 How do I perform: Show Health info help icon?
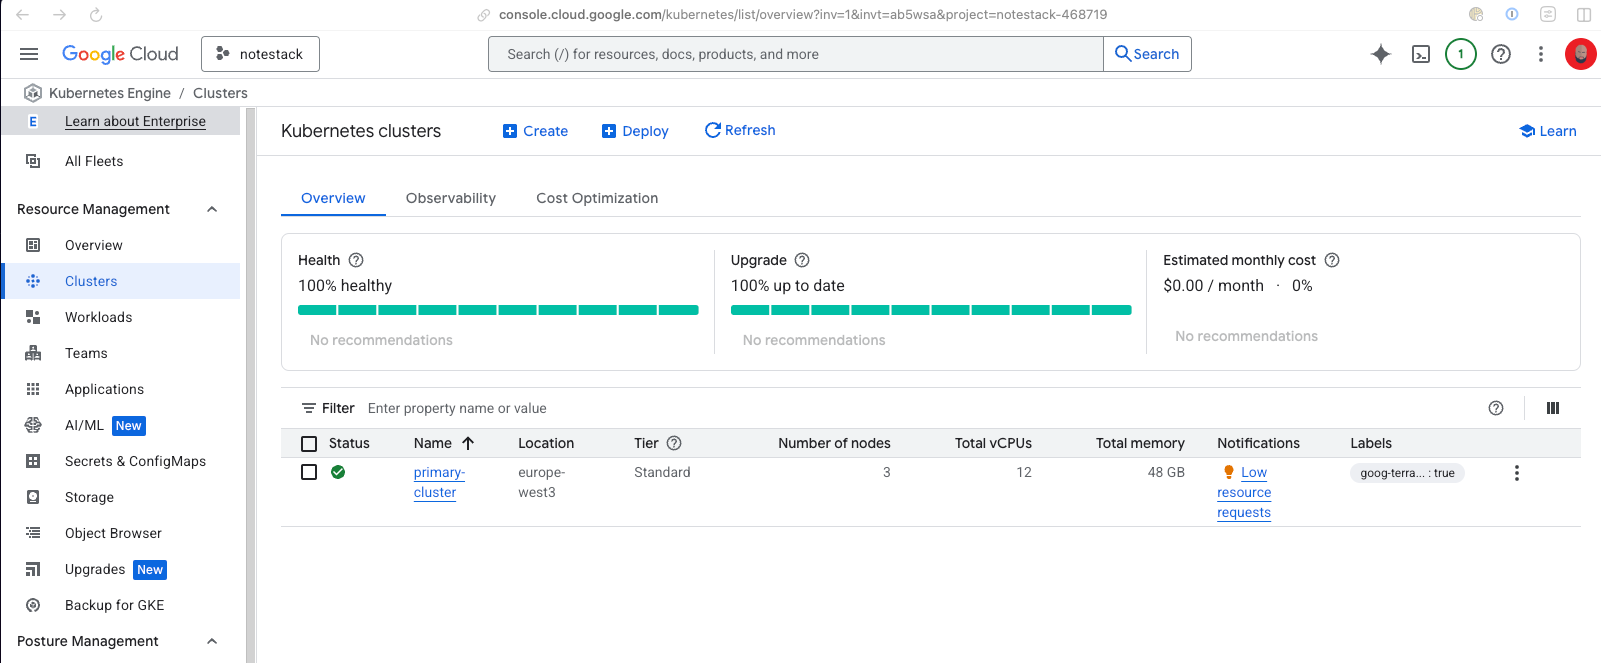point(356,260)
